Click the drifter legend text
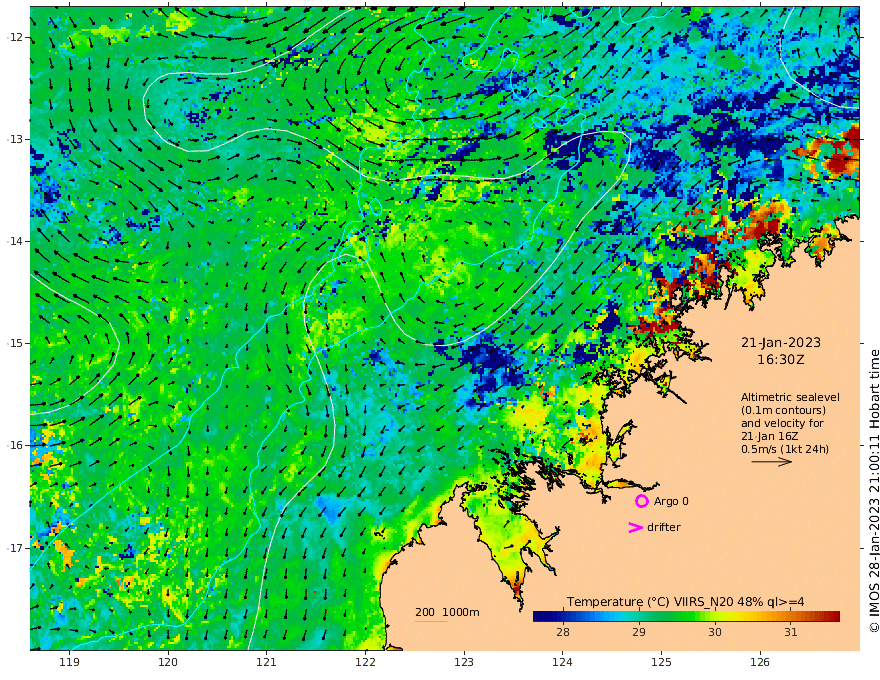The width and height of the screenshot is (880, 680). (663, 527)
